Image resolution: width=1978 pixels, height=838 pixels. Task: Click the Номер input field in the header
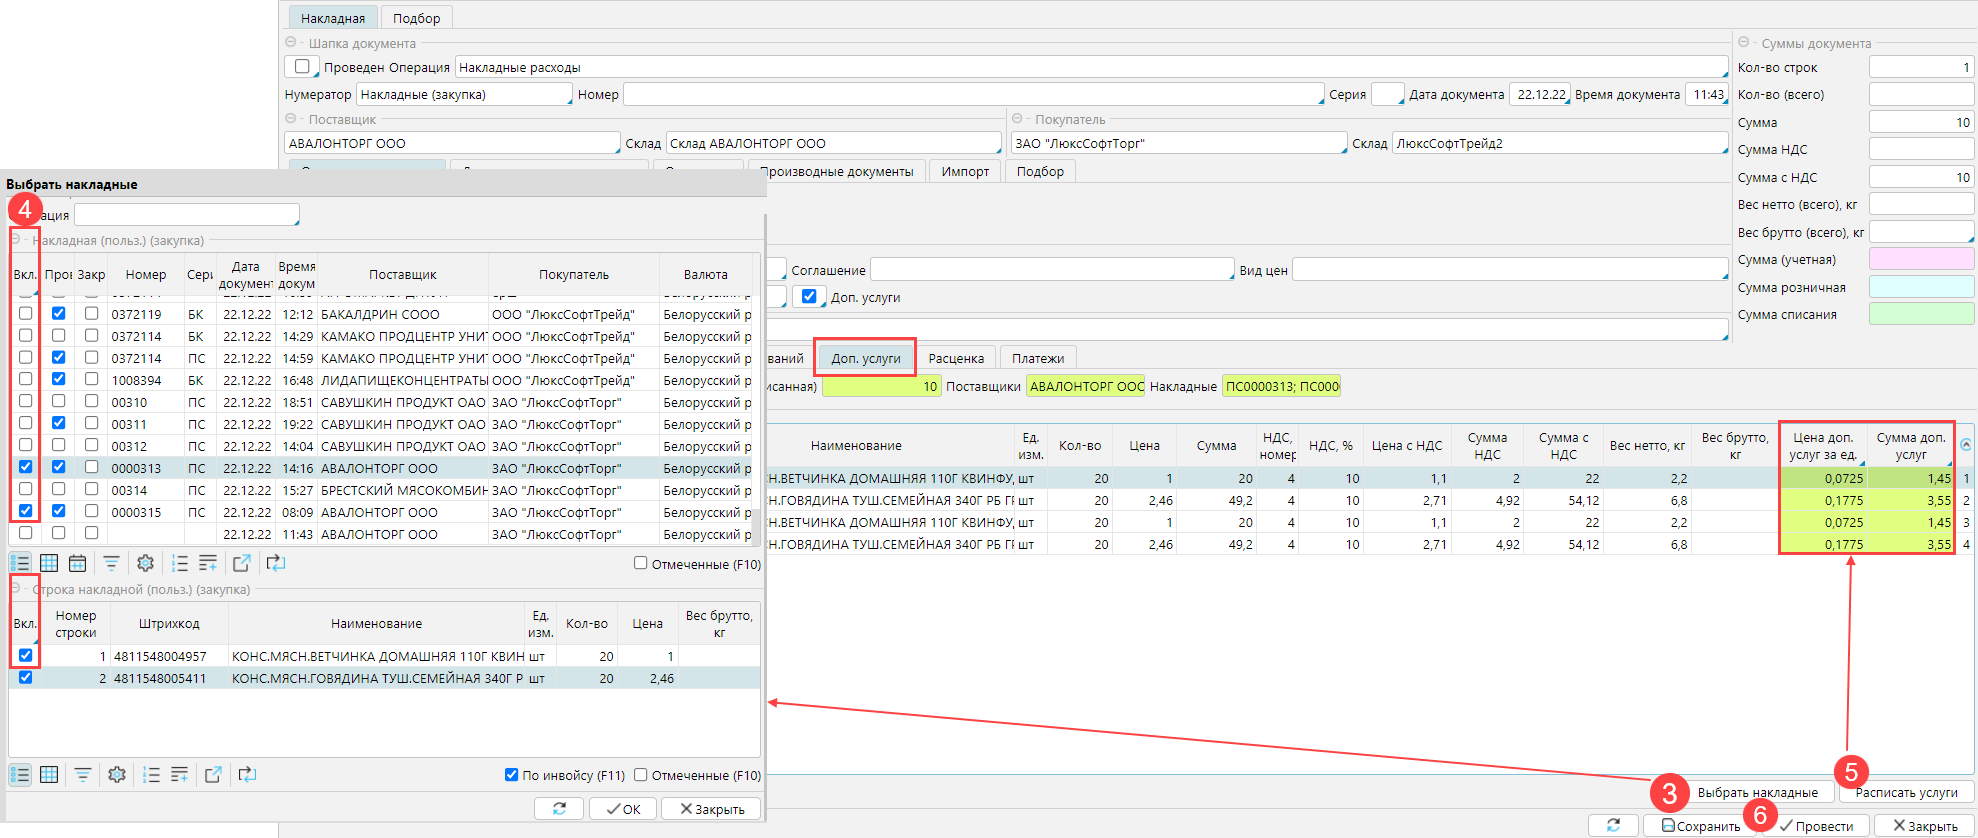tap(972, 94)
